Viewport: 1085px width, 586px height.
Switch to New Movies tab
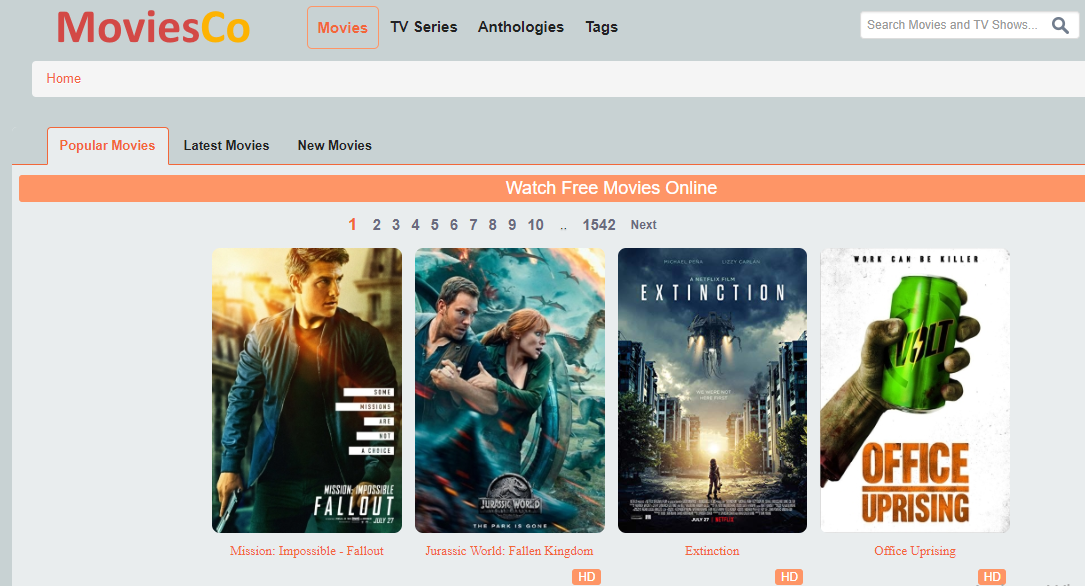(334, 146)
